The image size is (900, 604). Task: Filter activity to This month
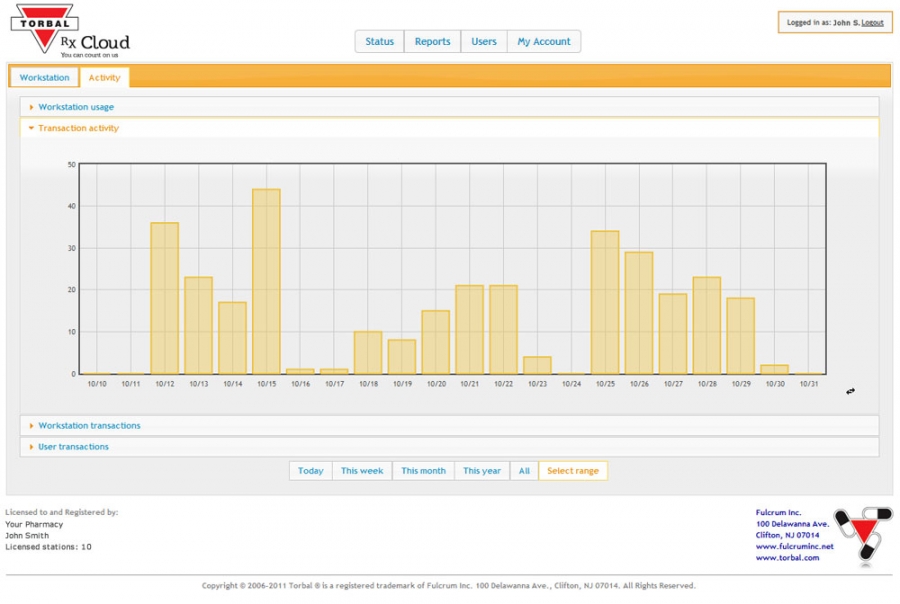(x=424, y=471)
